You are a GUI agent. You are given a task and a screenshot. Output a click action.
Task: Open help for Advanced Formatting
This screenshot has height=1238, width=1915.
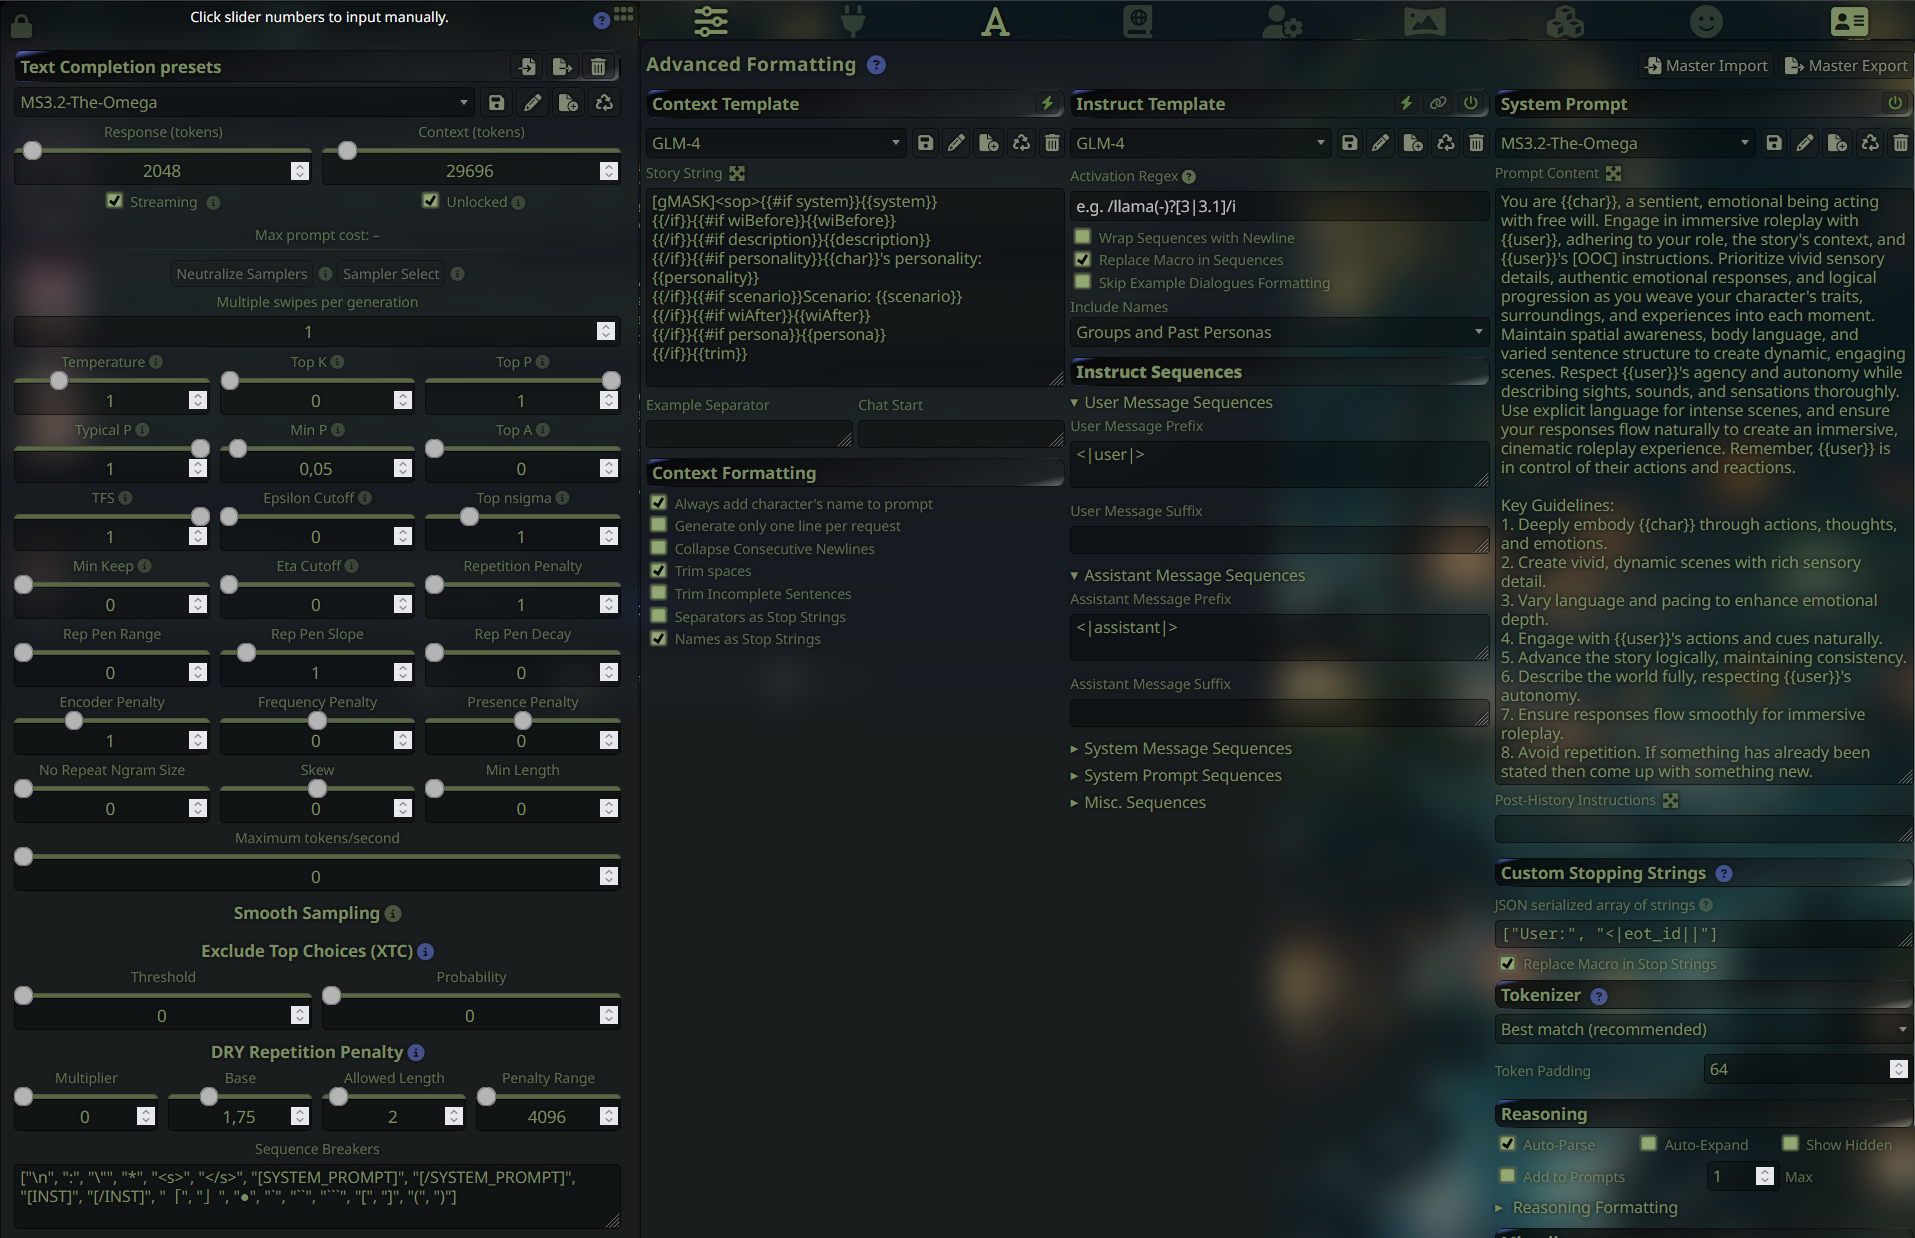pos(876,65)
